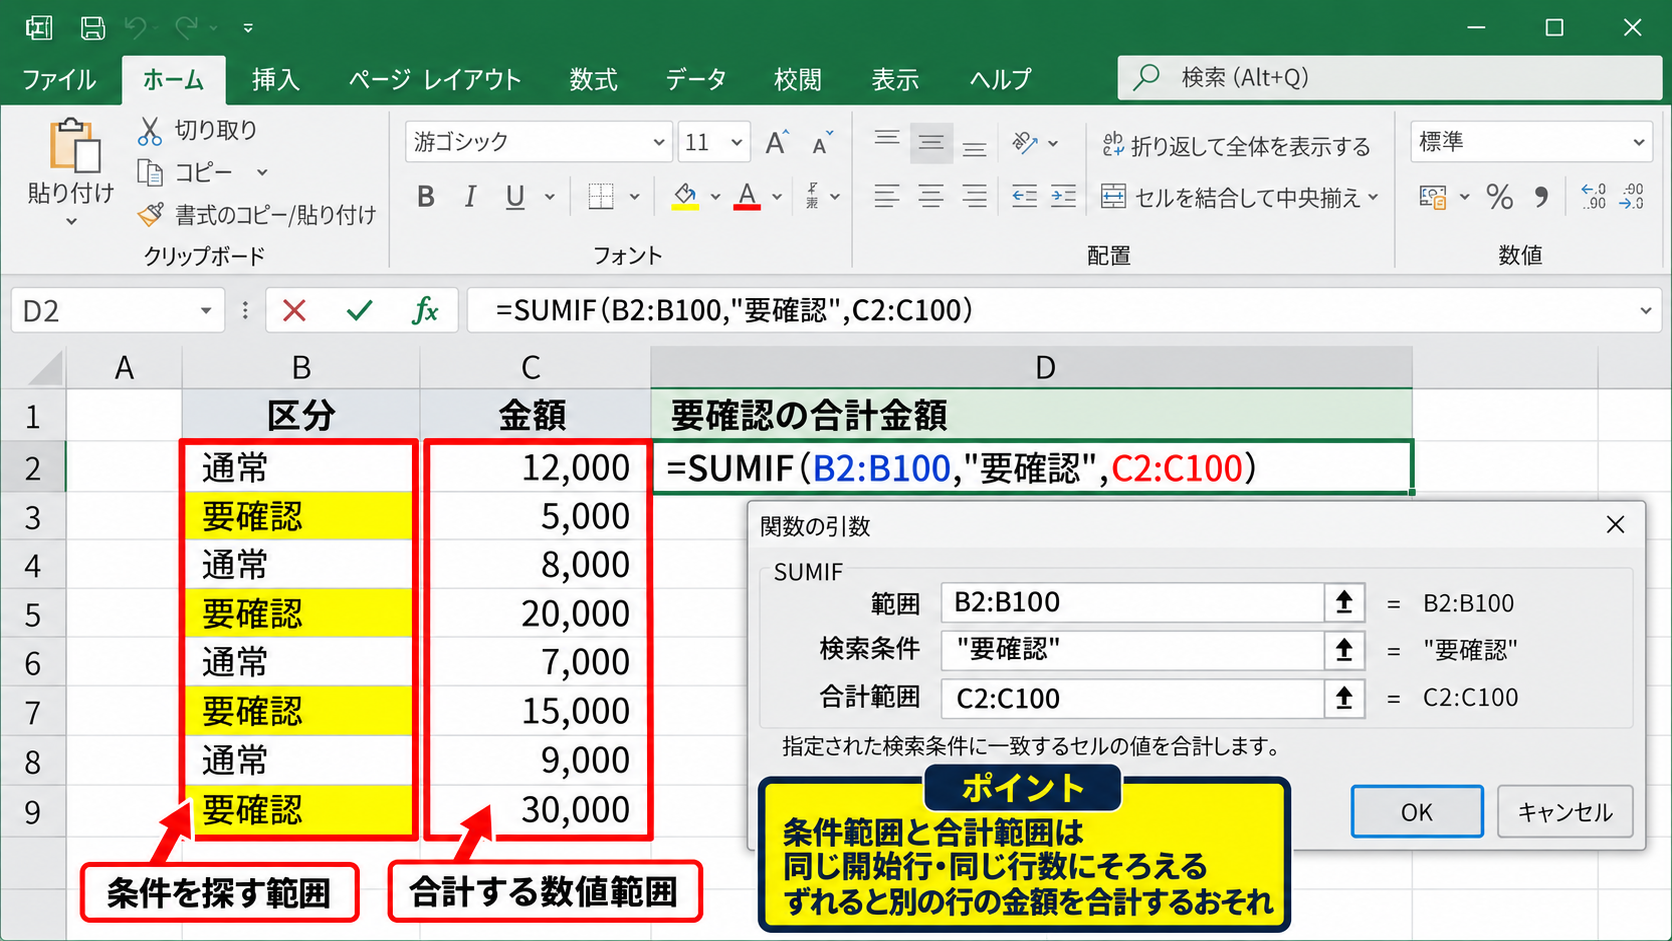
Task: Switch to the 挿入 tab
Action: (x=275, y=79)
